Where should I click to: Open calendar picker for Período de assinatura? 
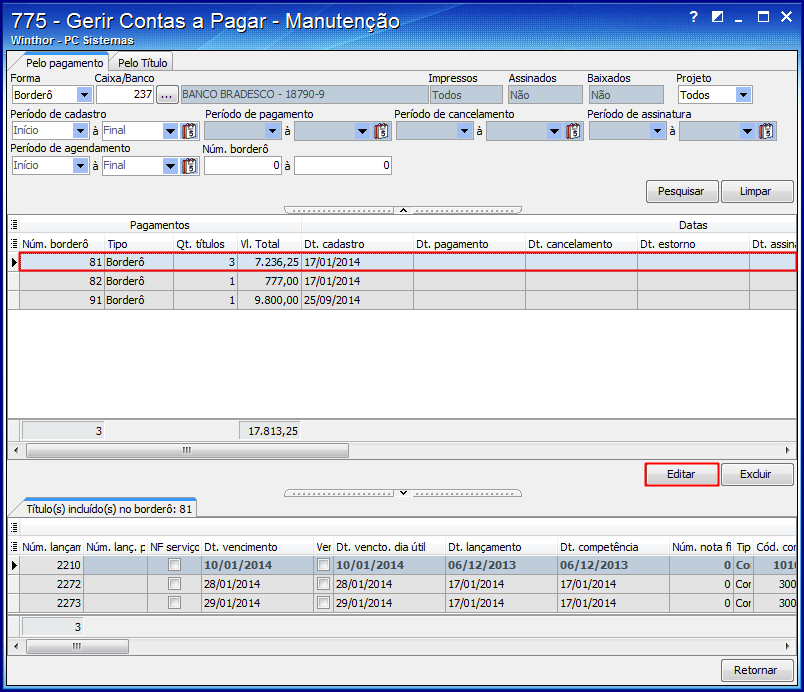[766, 131]
